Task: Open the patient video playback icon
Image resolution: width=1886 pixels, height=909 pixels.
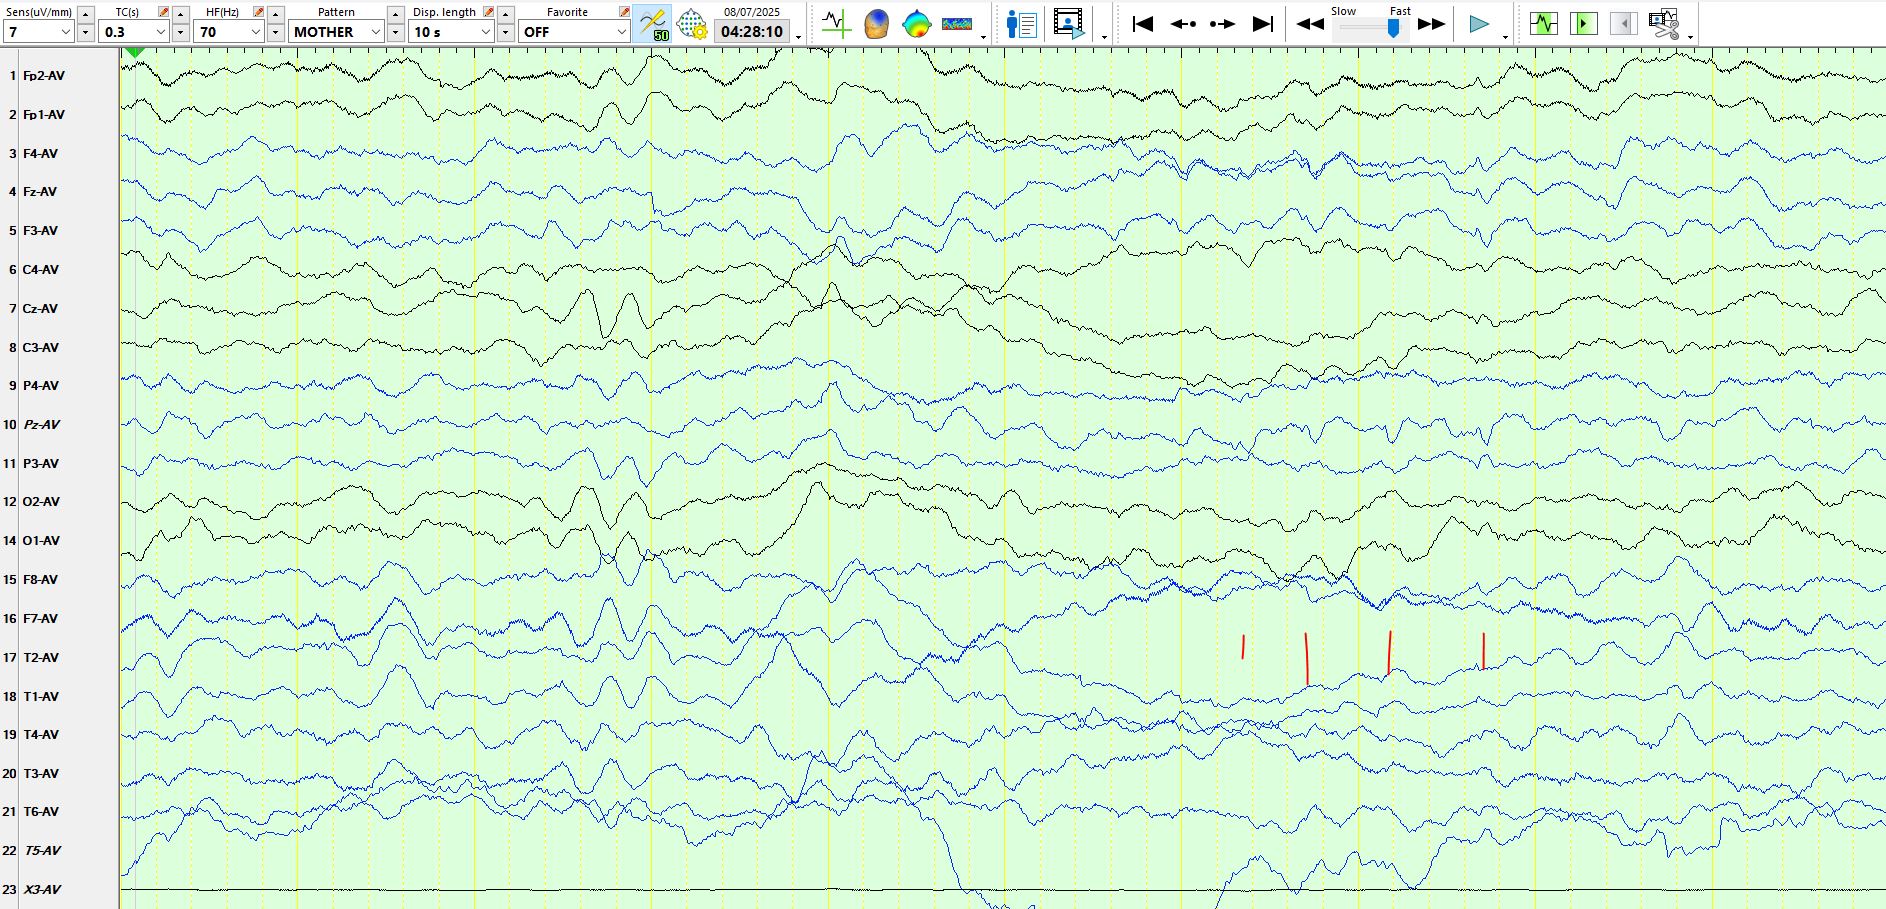Action: [1069, 24]
